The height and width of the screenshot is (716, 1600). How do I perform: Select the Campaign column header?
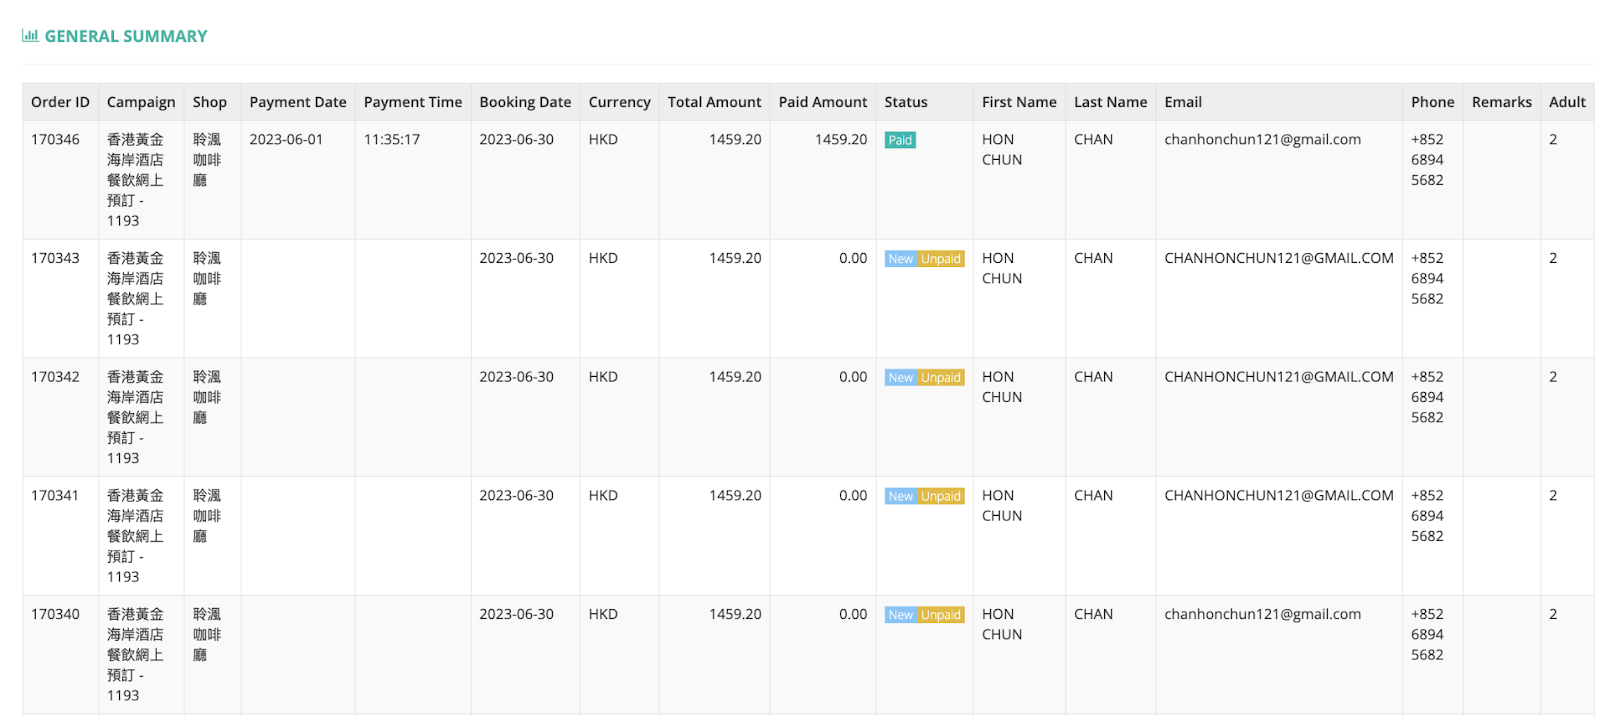coord(141,102)
